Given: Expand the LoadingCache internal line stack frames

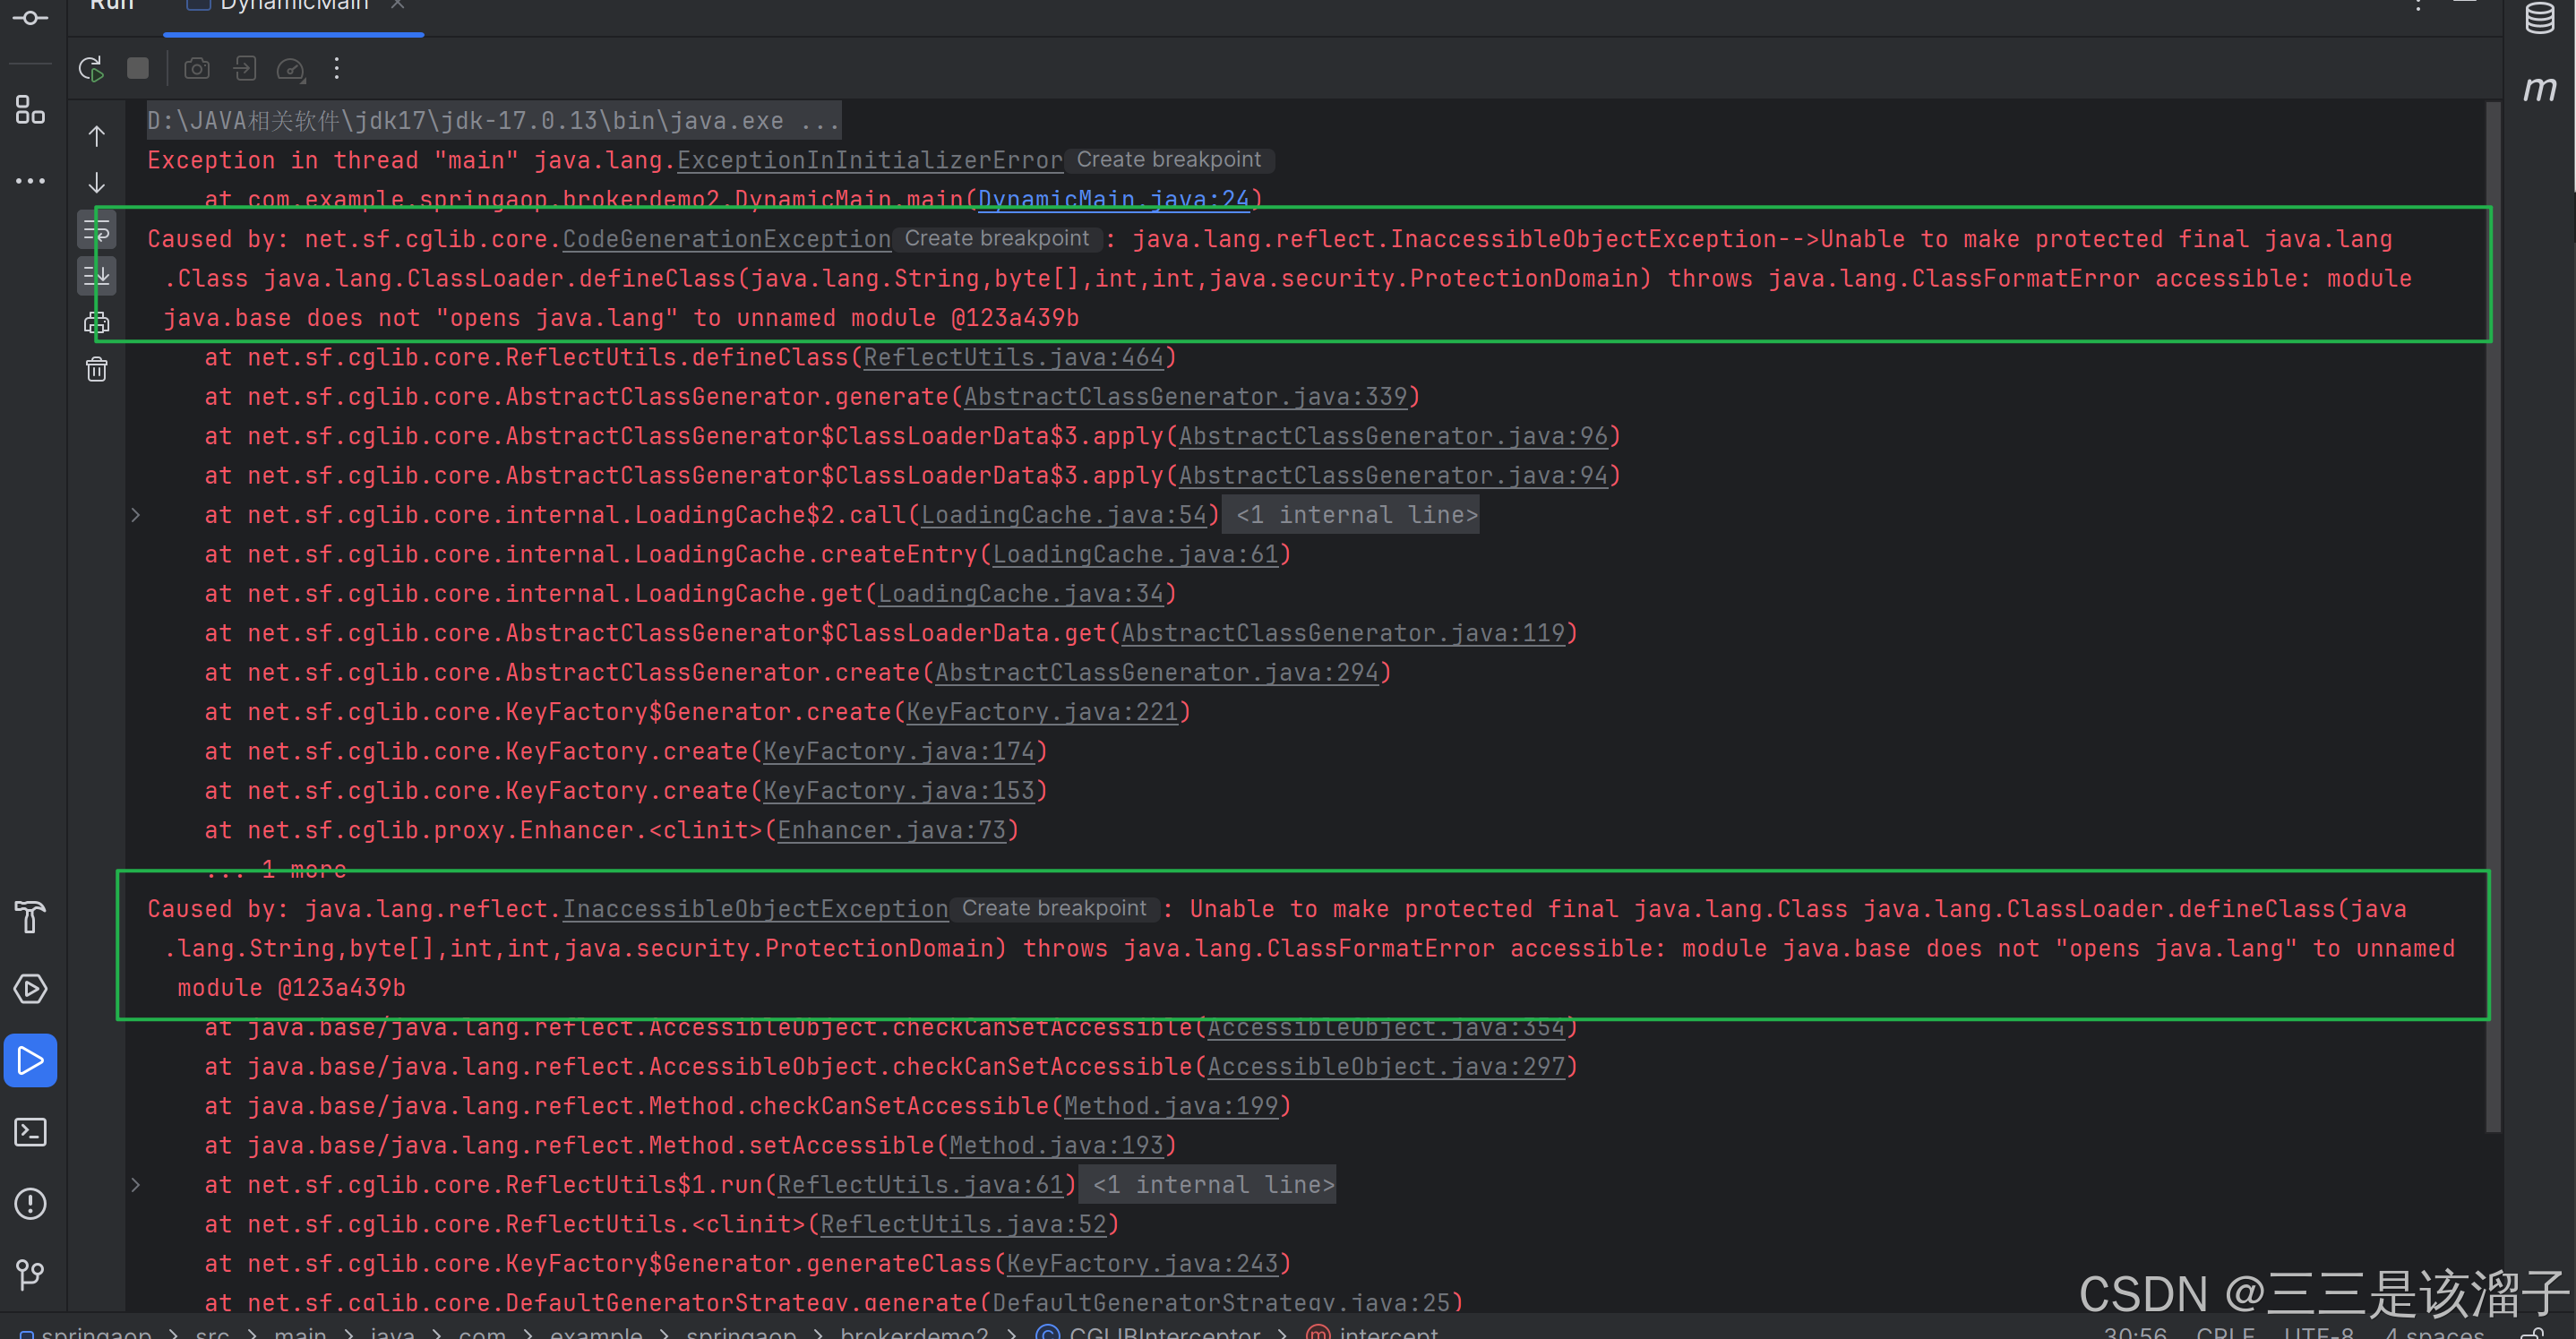Looking at the screenshot, I should coord(136,514).
